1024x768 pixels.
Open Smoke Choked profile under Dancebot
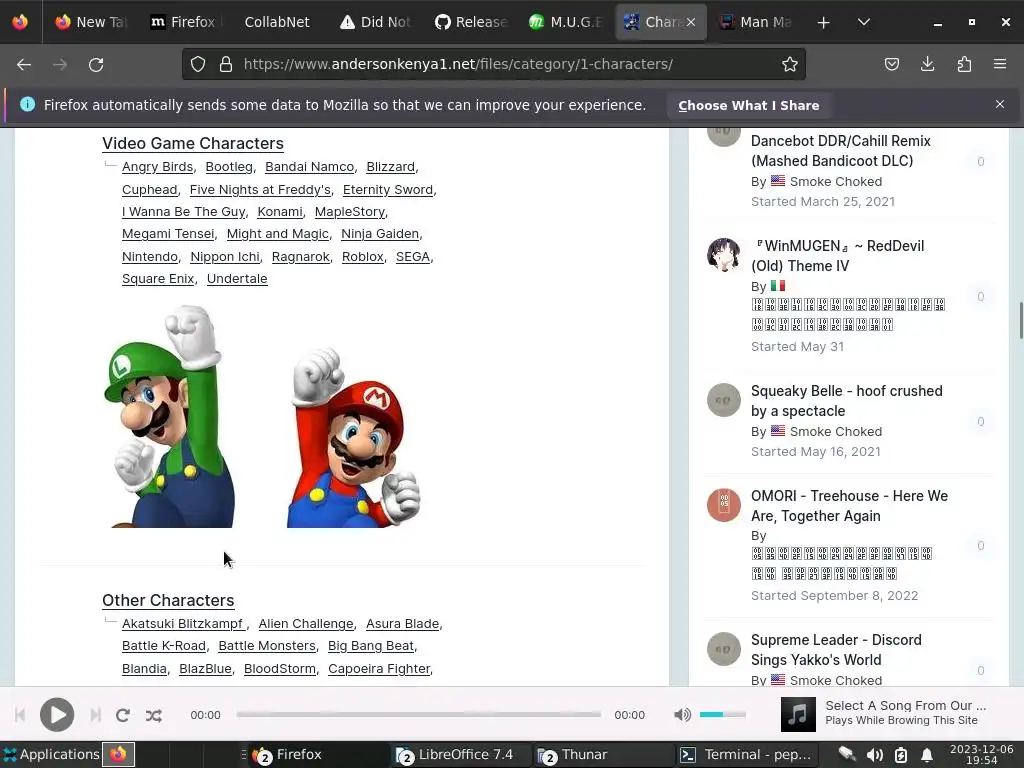pos(836,182)
